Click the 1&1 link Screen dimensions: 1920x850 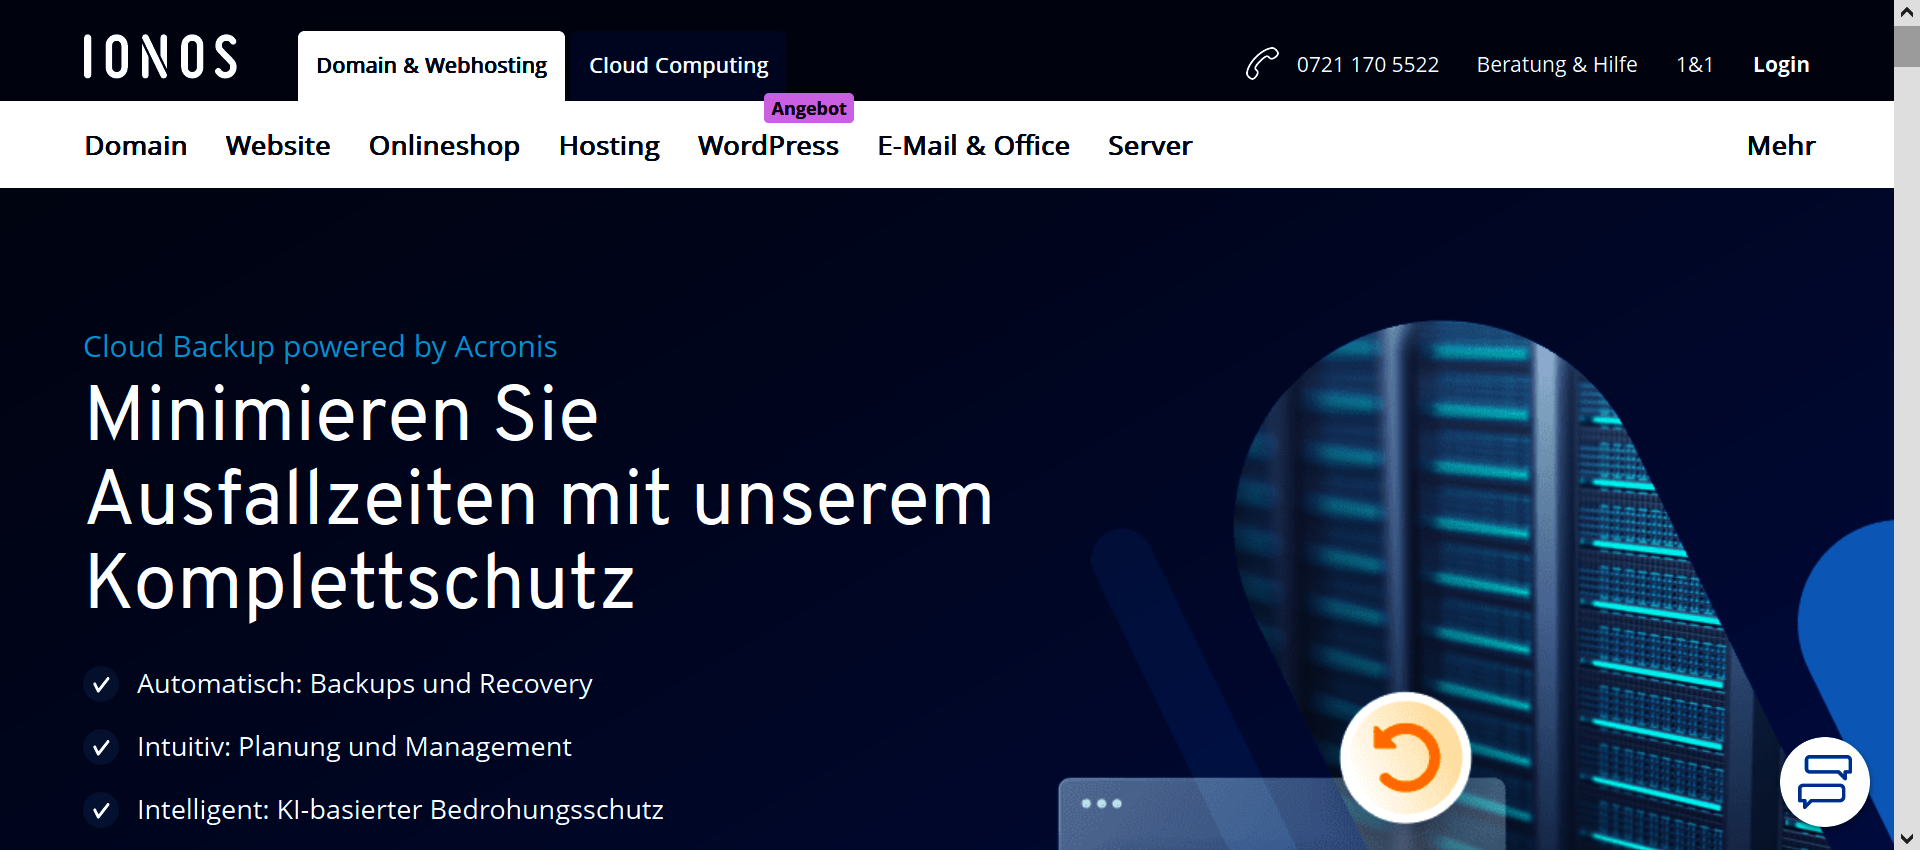tap(1695, 65)
